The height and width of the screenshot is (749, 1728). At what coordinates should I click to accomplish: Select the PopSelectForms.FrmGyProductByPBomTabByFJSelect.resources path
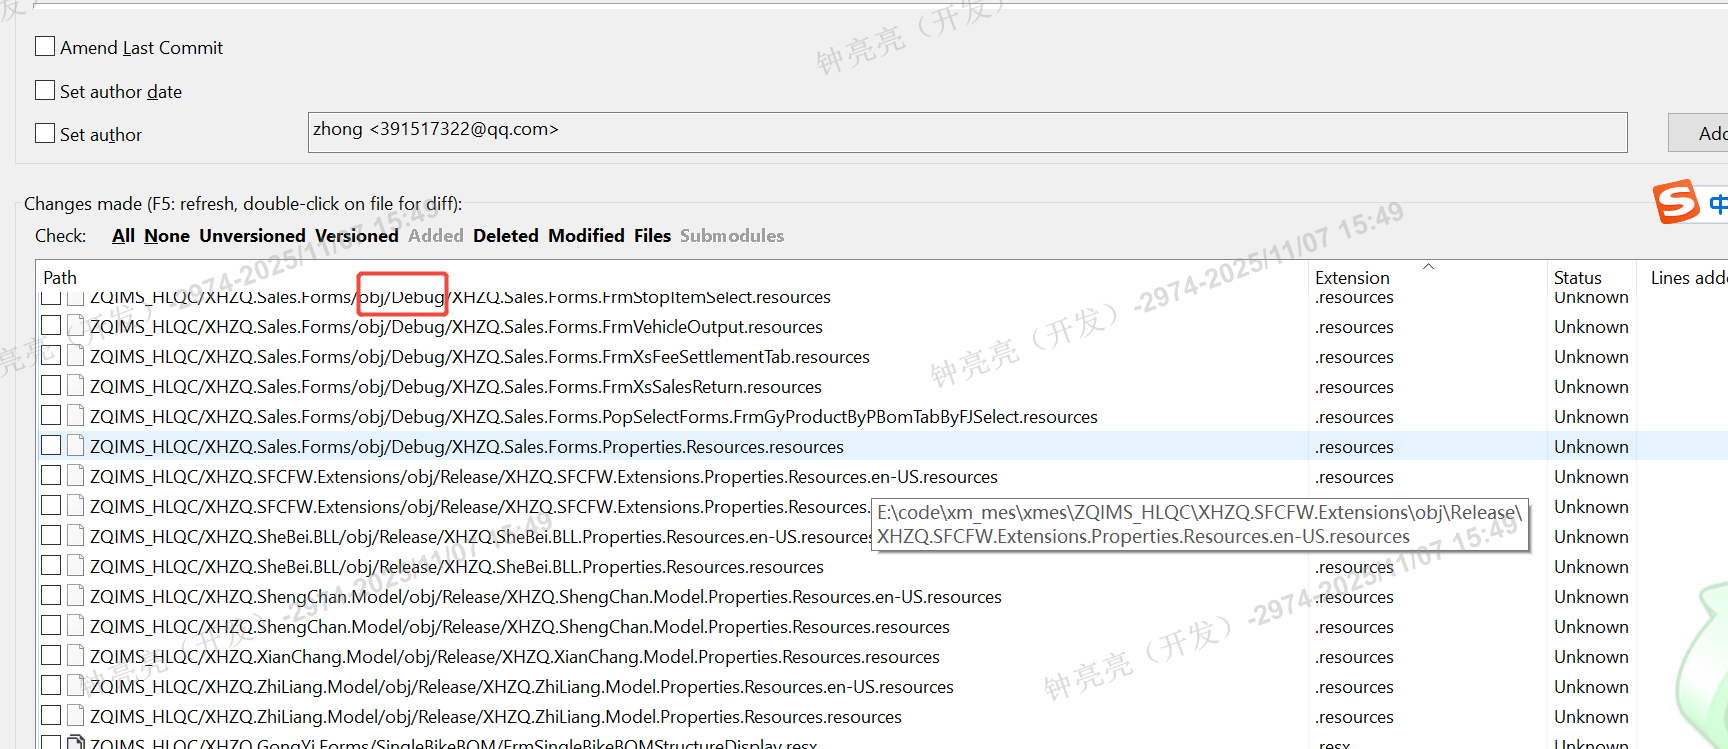tap(594, 417)
